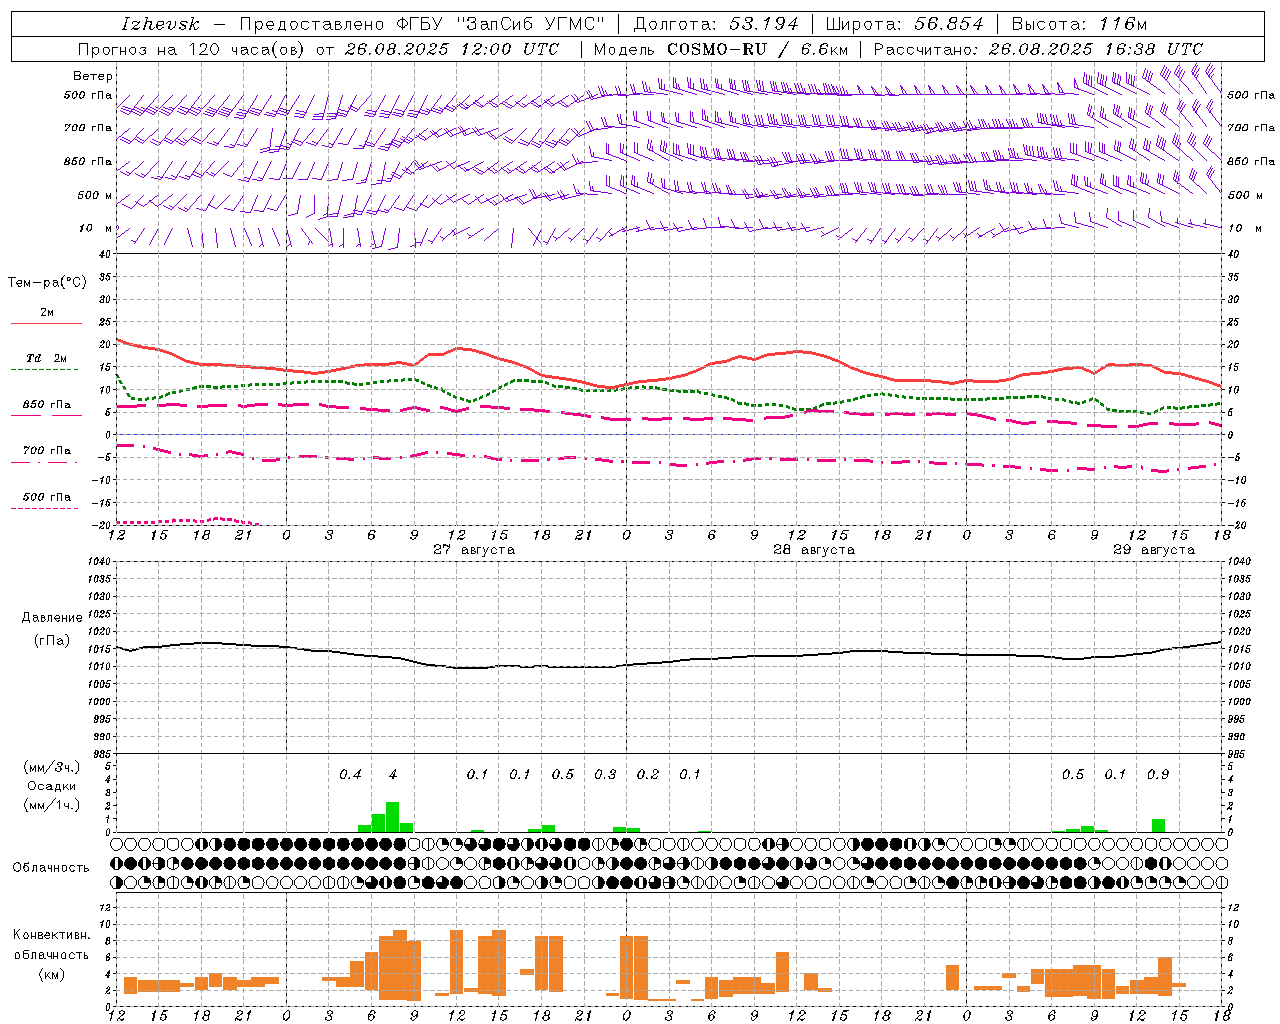Click the 'Давление' pressure panel label

pyautogui.click(x=52, y=618)
